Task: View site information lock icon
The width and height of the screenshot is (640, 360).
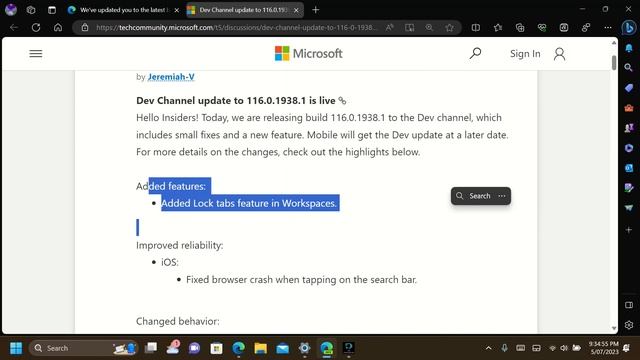Action: [84, 27]
